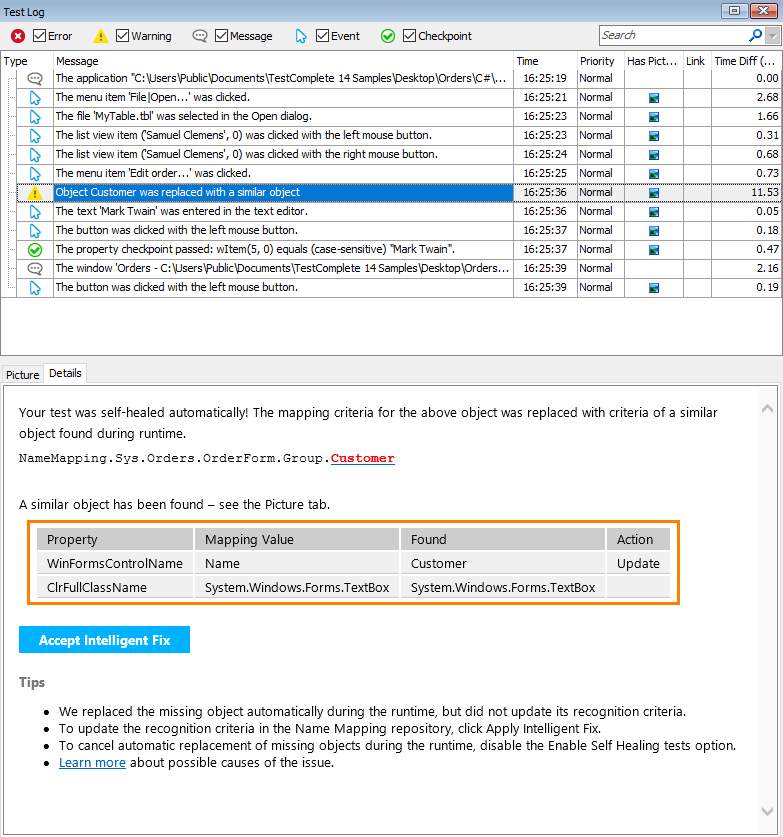Screen dimensions: 783x837
Task: Open the Test Log panel menu dropdown
Action: (734, 11)
